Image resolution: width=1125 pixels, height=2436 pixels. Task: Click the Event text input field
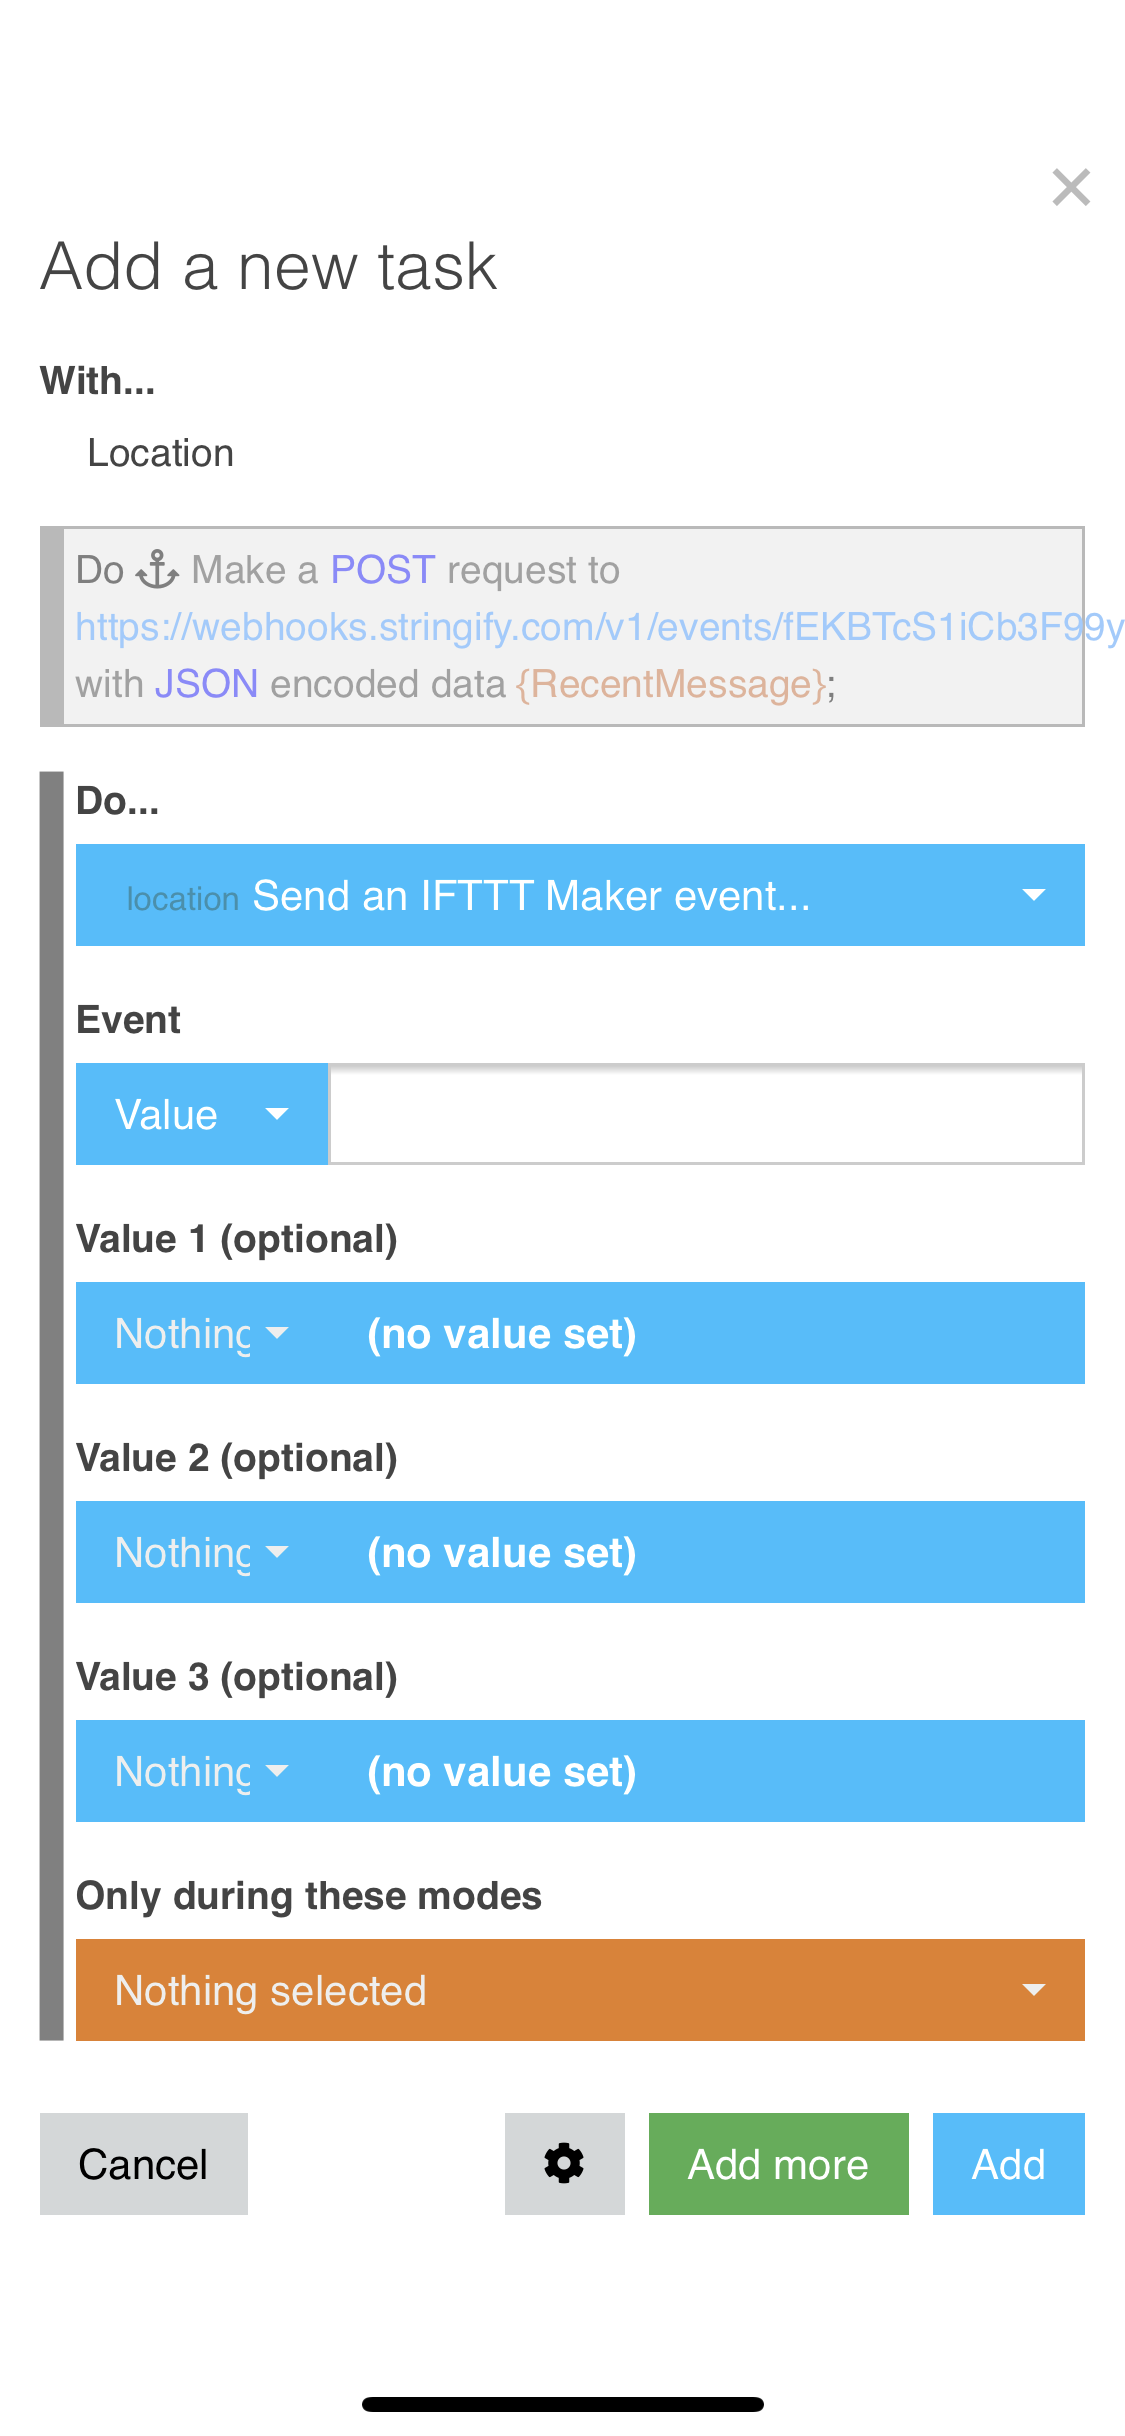pos(706,1114)
